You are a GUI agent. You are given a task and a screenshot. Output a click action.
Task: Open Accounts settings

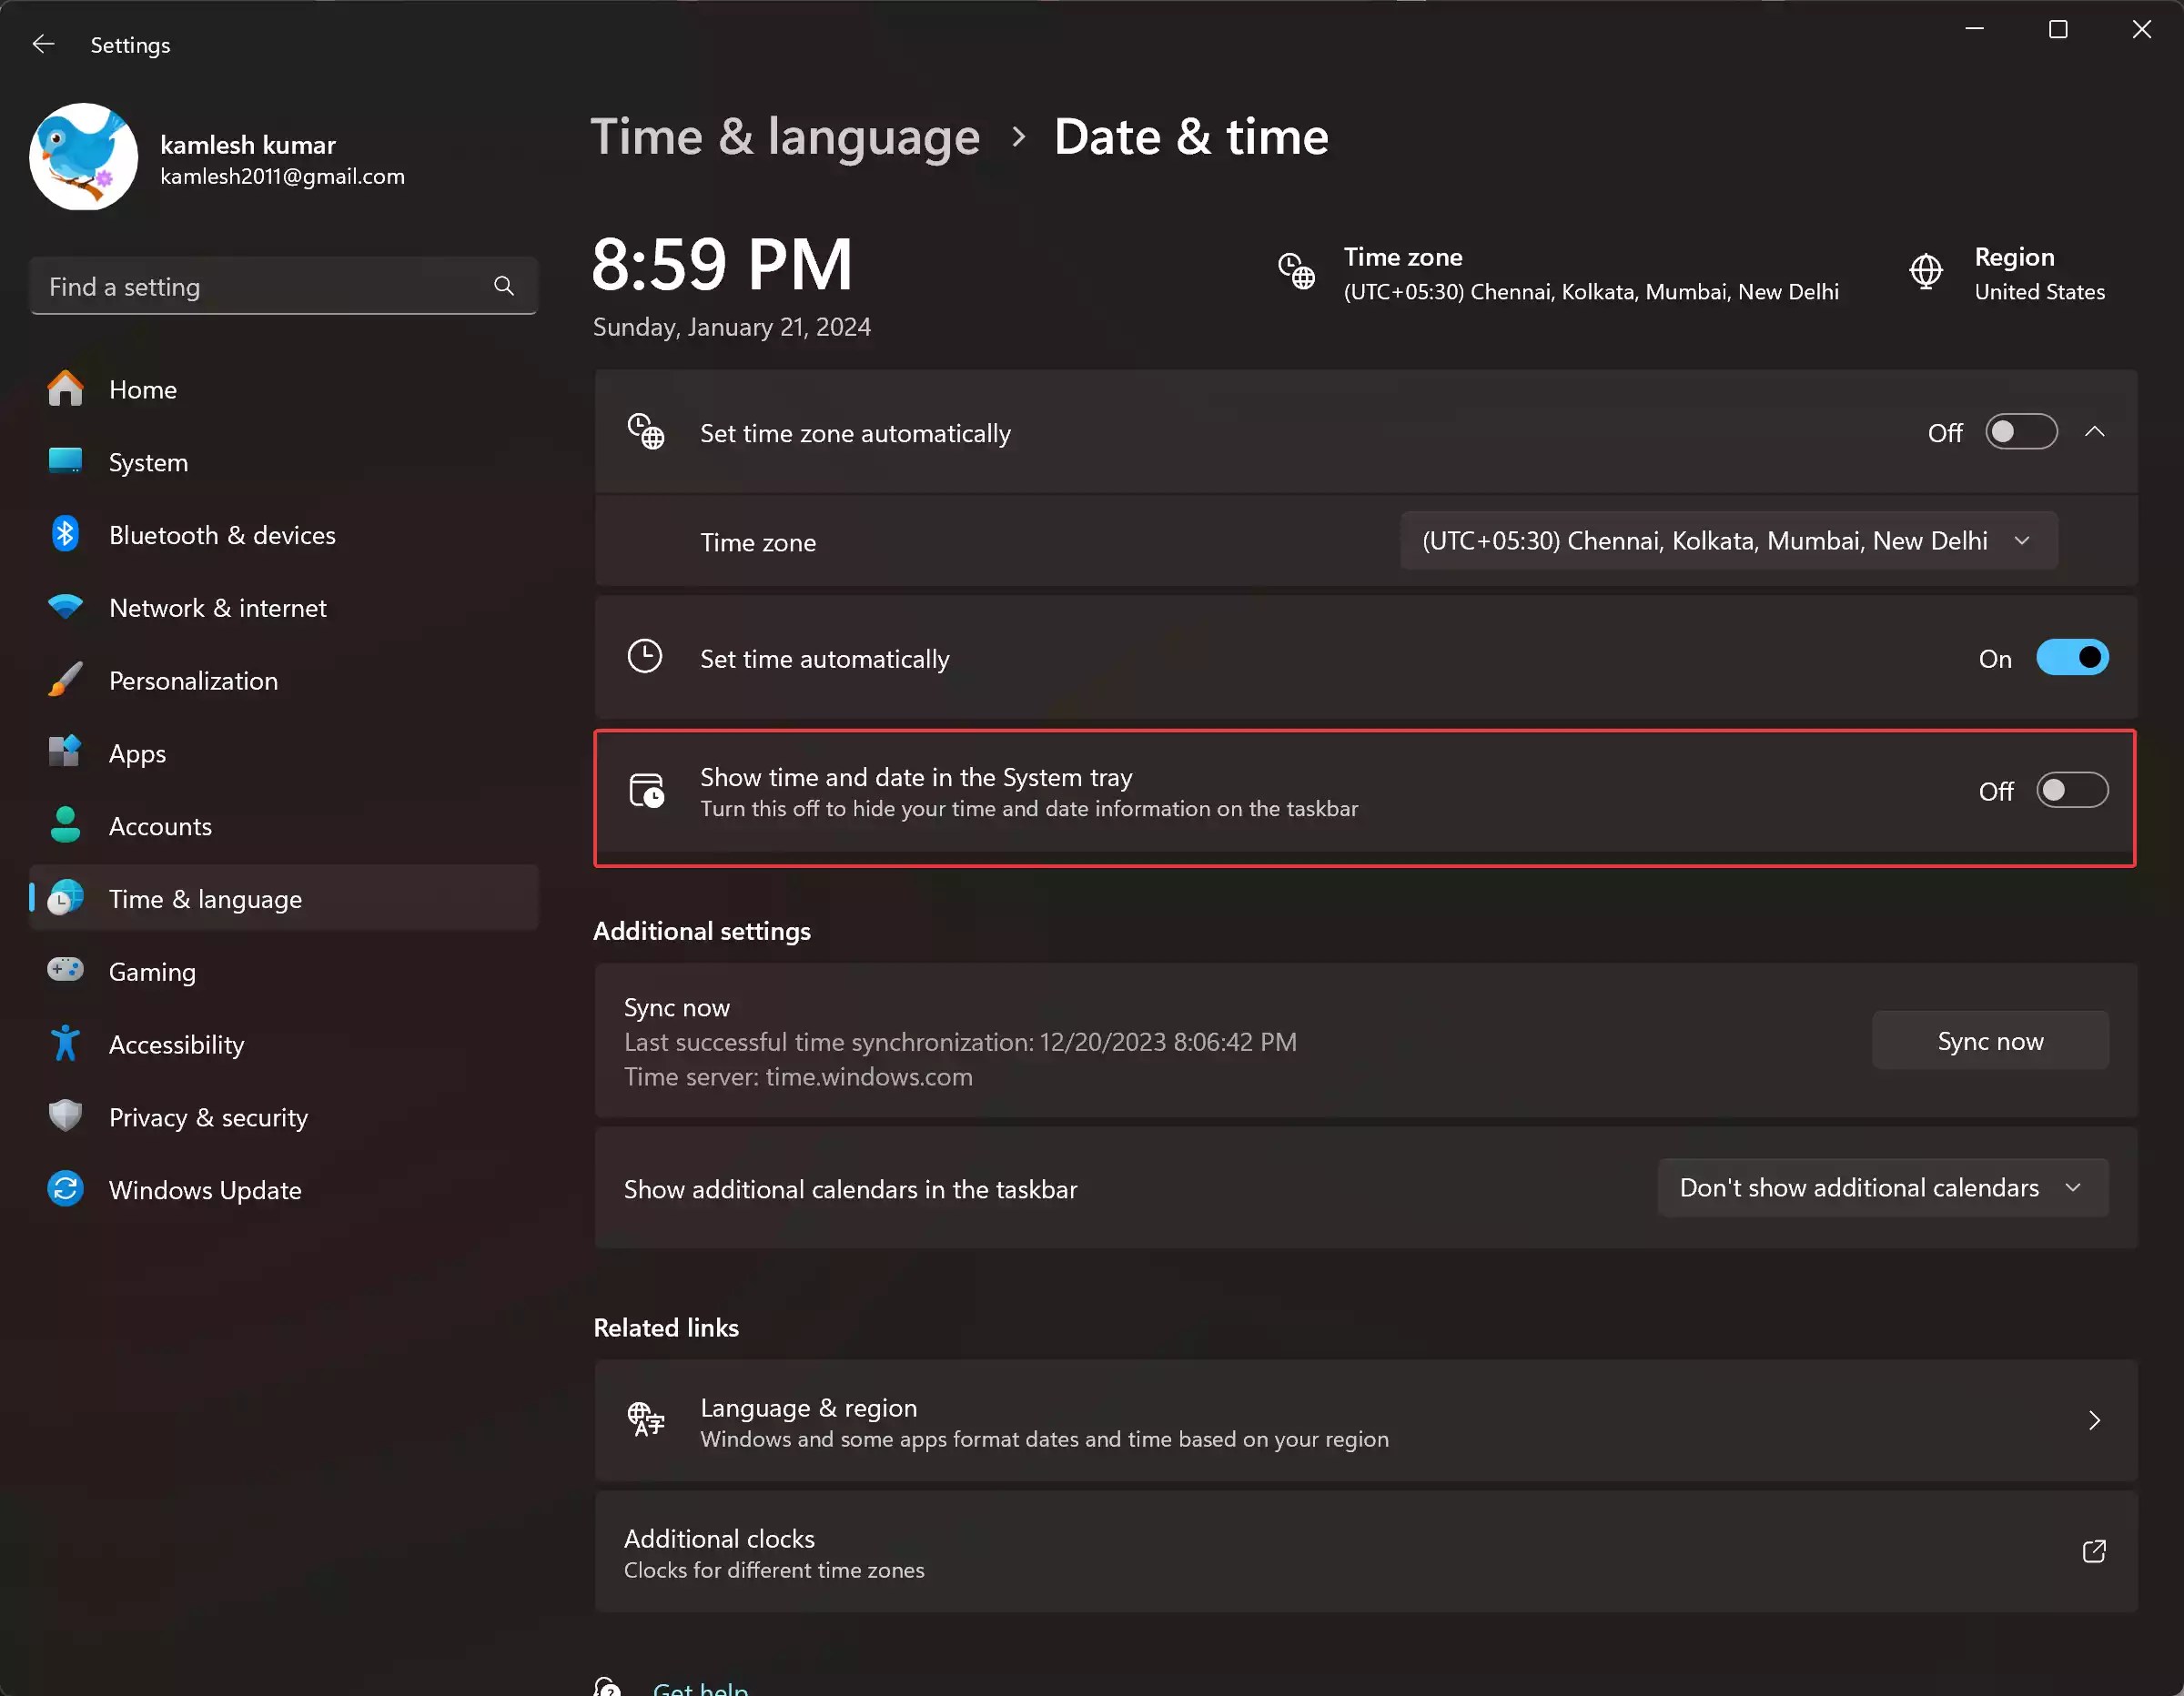pyautogui.click(x=160, y=826)
